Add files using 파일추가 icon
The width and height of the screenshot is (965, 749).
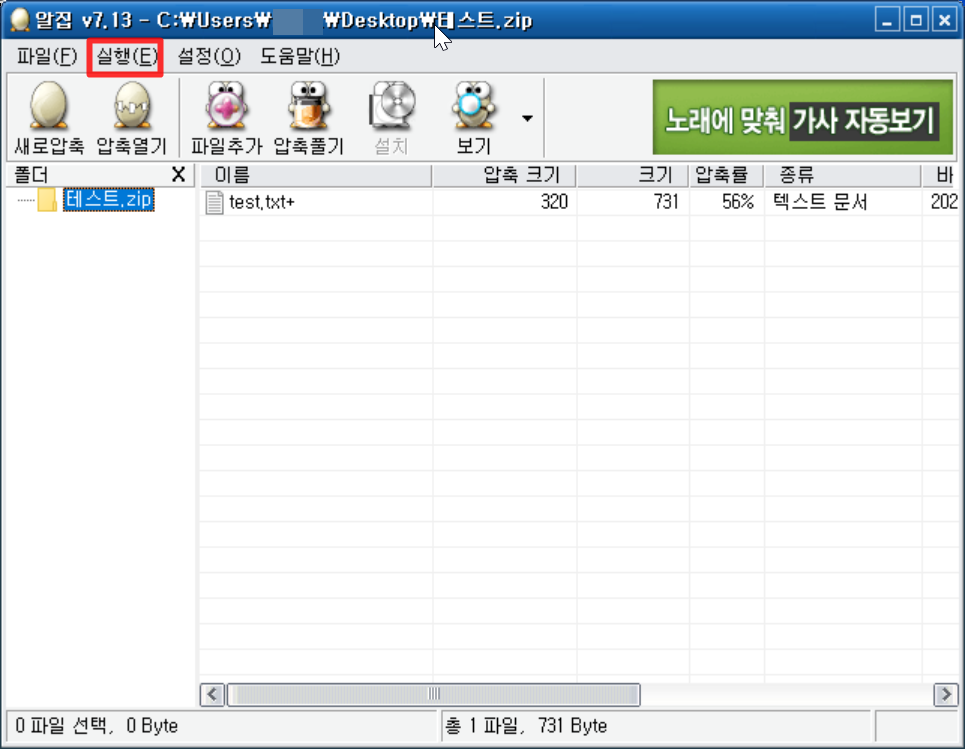(226, 106)
